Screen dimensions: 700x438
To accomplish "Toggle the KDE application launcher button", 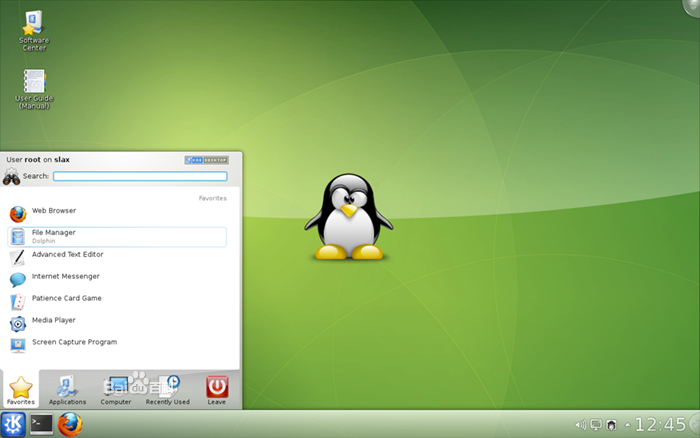I will pos(14,424).
